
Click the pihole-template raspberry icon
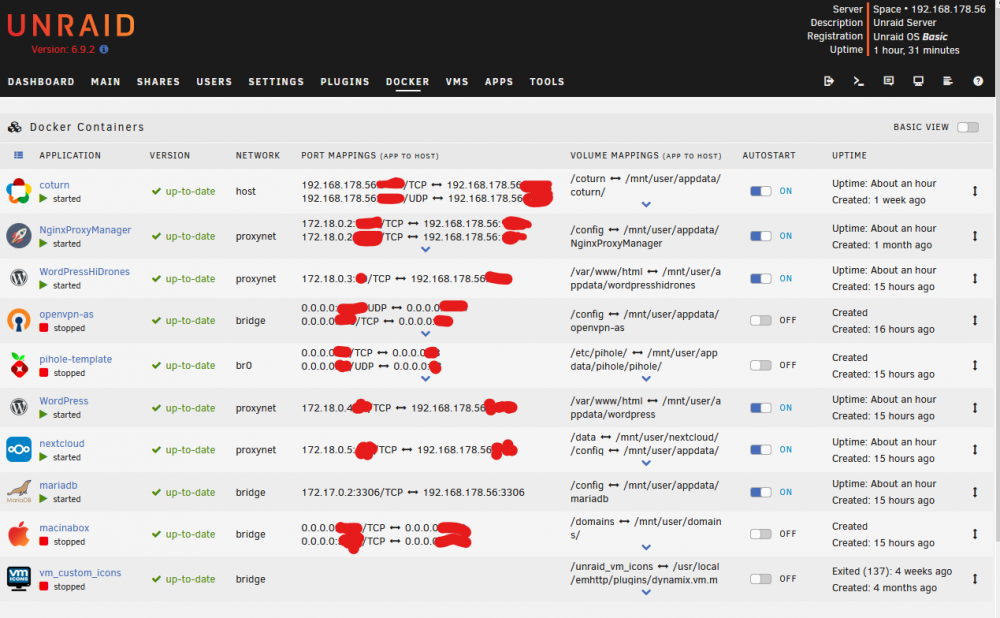pos(19,365)
